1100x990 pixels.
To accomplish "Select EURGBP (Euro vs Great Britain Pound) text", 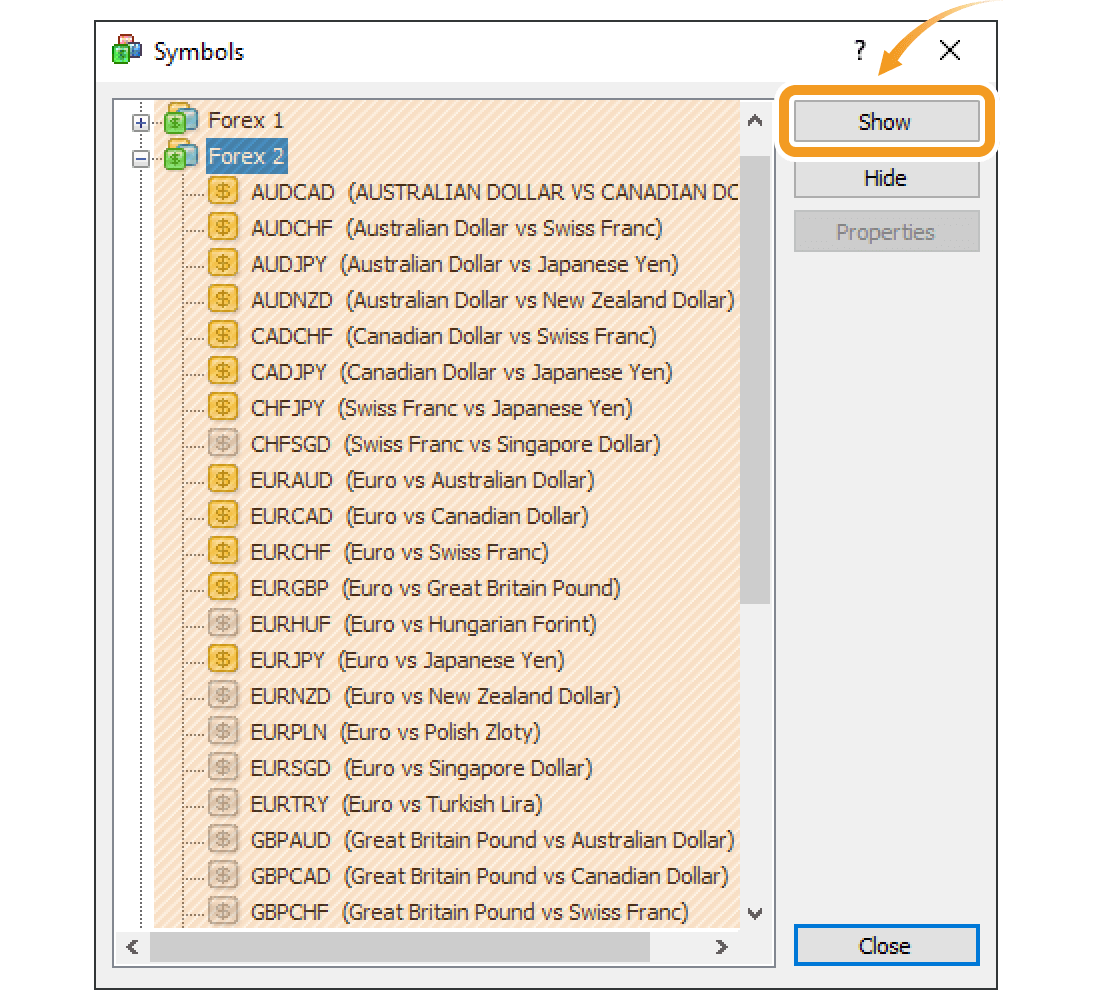I will point(436,588).
